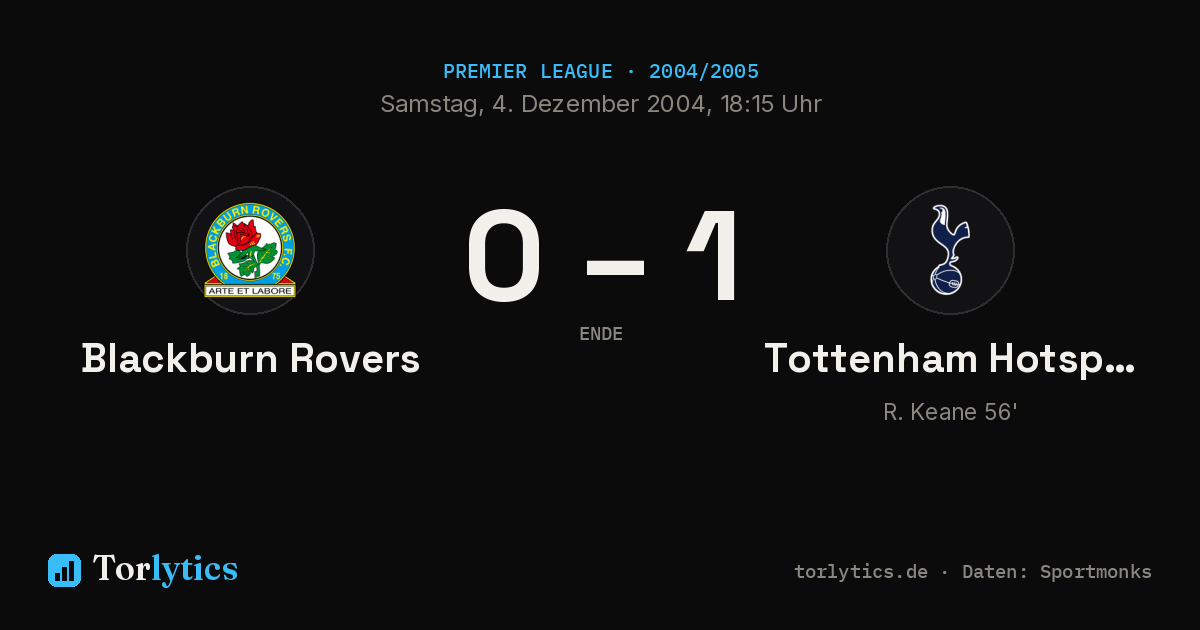Viewport: 1200px width, 630px height.
Task: Open the torlytics.de website link
Action: pos(861,572)
